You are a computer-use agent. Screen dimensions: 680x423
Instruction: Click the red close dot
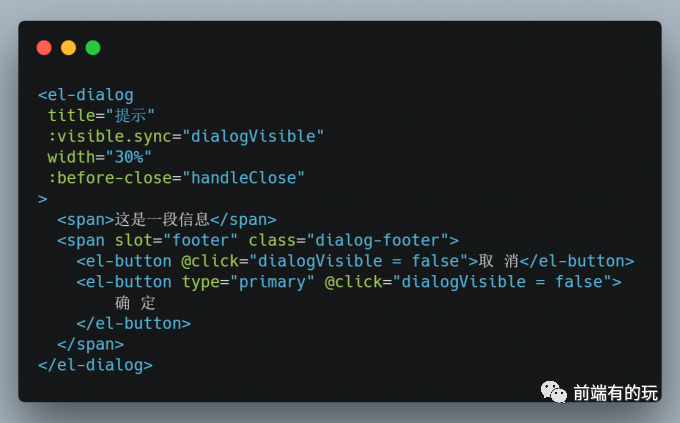point(44,48)
